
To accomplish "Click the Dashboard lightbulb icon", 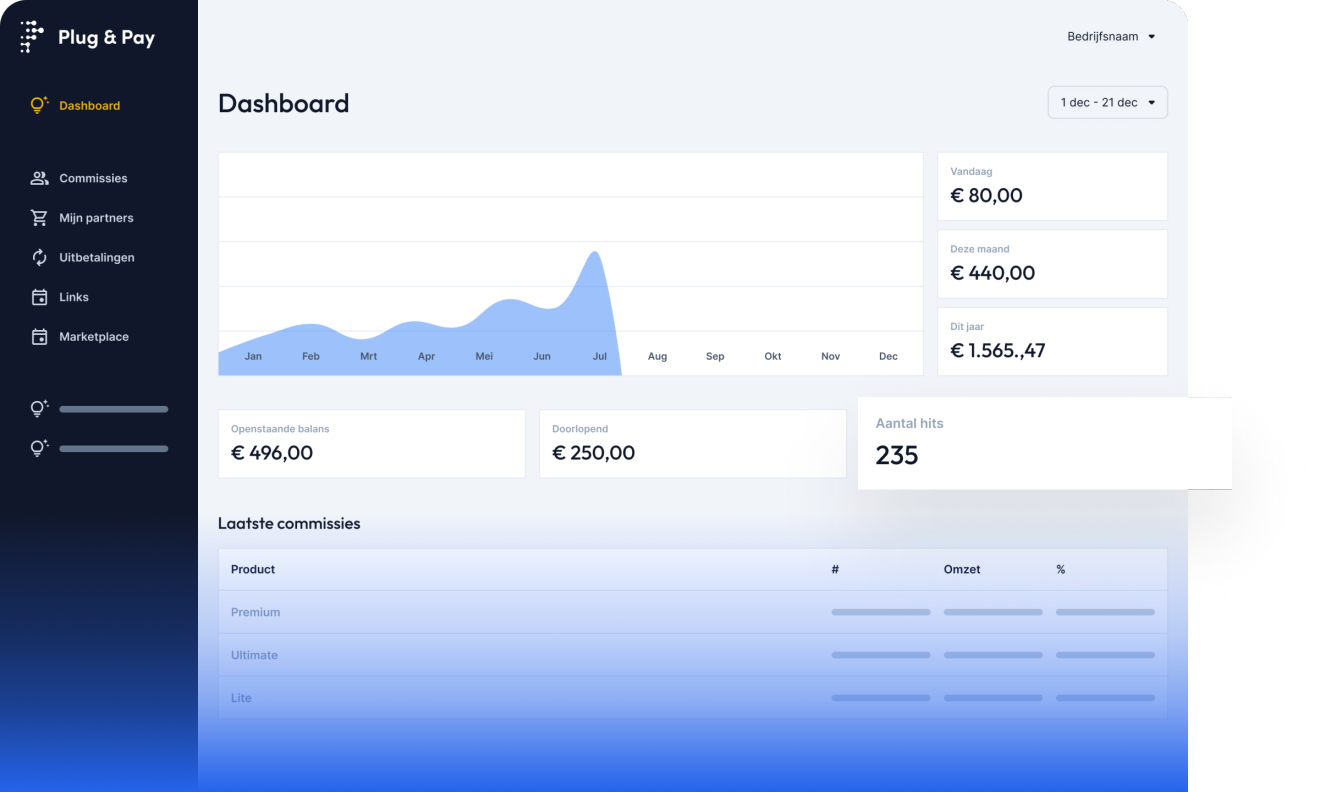I will [x=39, y=105].
